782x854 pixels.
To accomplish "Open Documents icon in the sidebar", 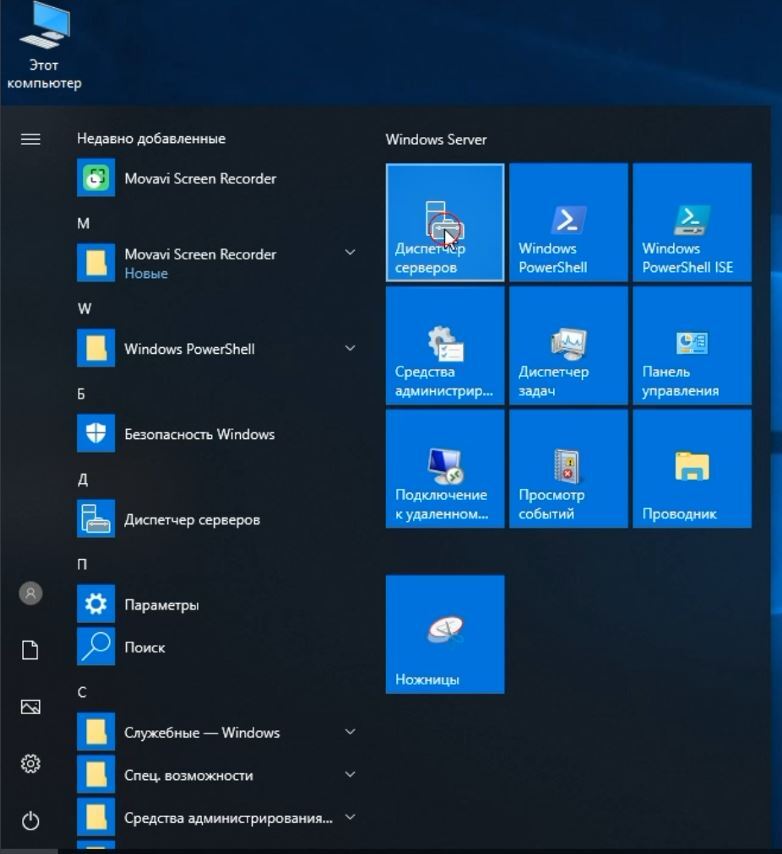I will 30,650.
